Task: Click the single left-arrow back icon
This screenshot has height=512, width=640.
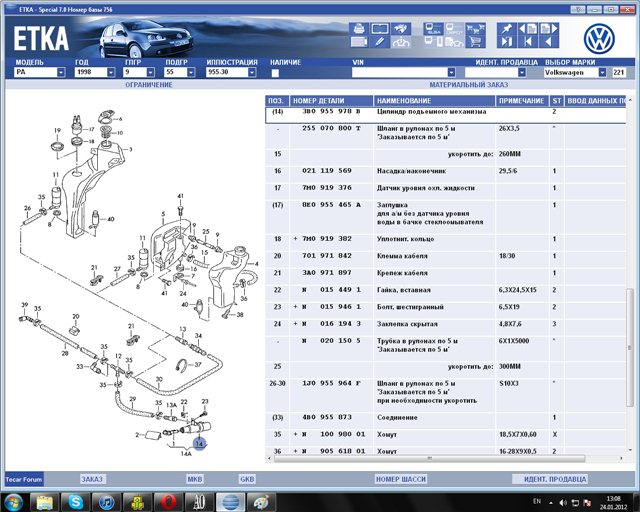Action: click(549, 42)
